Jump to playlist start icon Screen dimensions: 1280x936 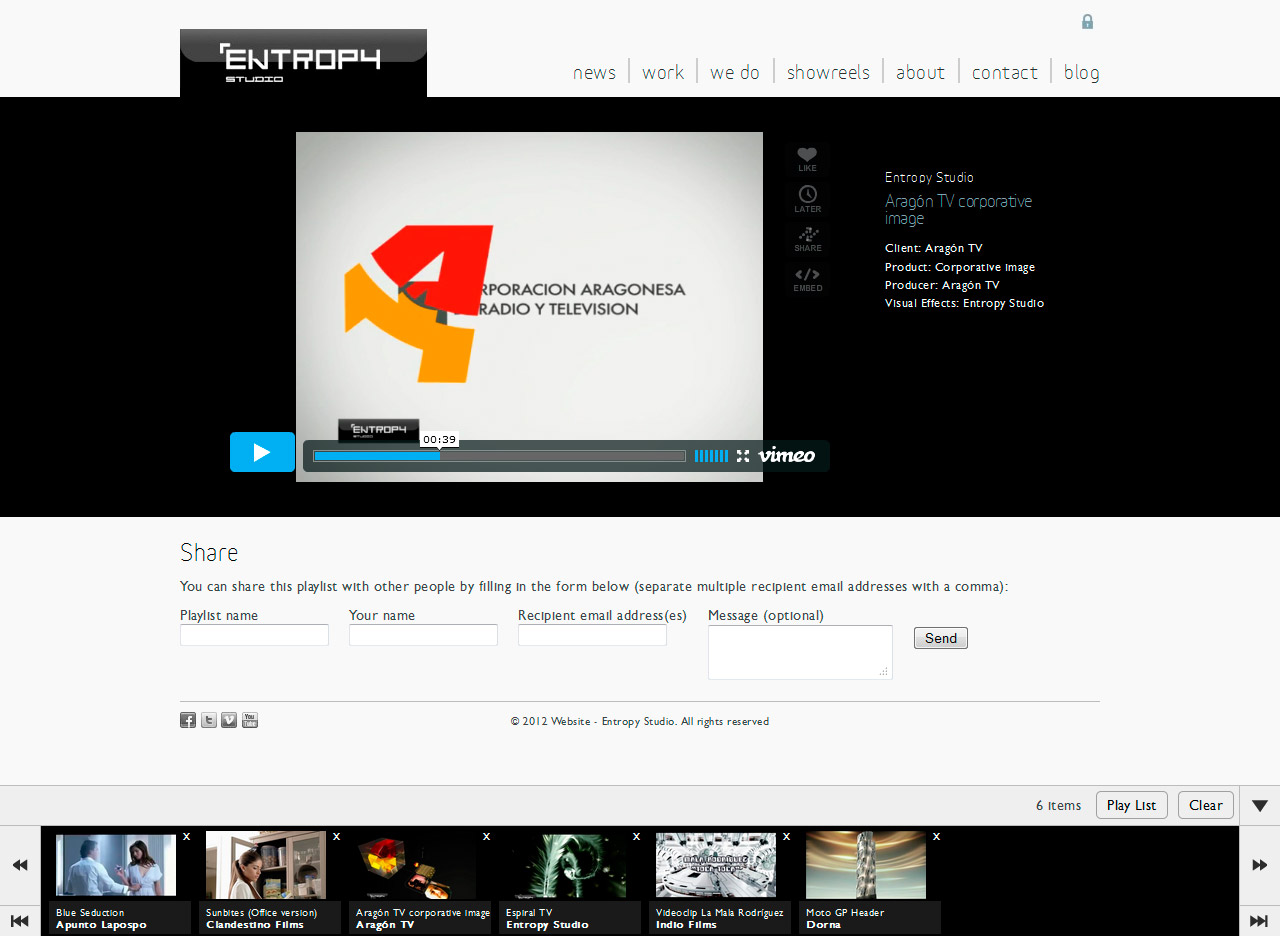(x=20, y=920)
